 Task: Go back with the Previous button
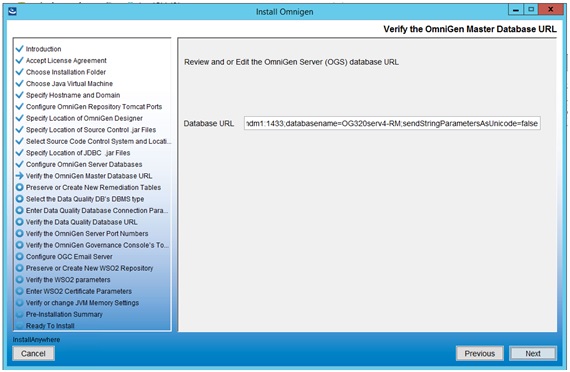(479, 353)
